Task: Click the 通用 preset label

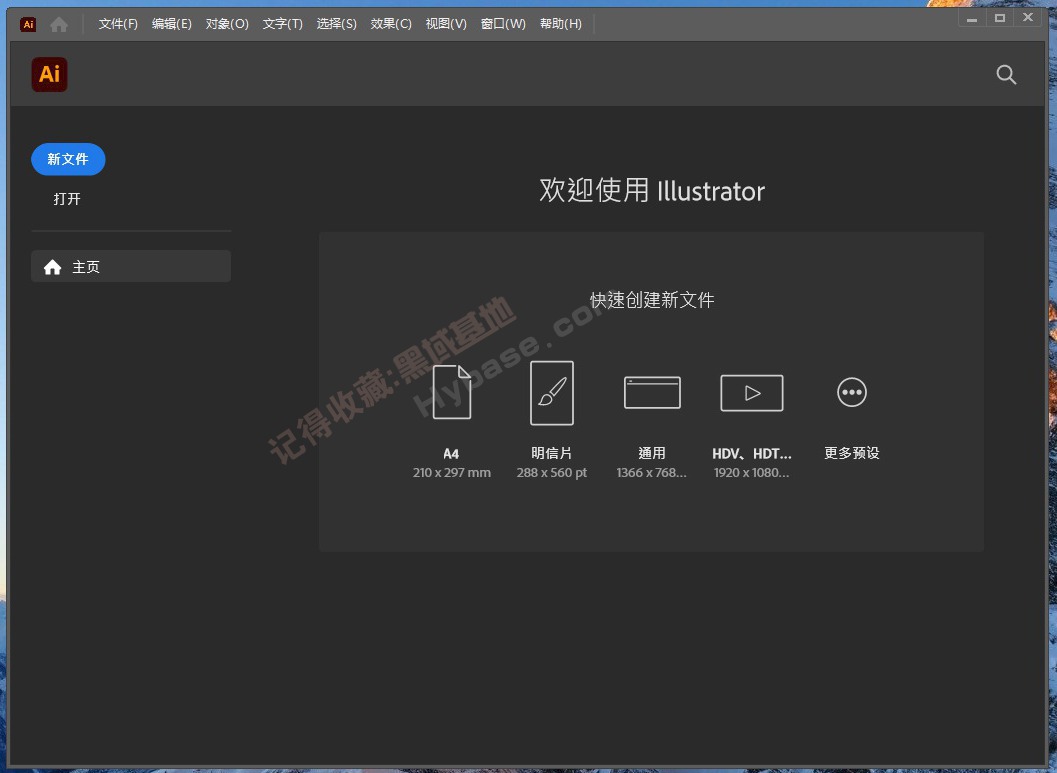Action: [x=652, y=453]
